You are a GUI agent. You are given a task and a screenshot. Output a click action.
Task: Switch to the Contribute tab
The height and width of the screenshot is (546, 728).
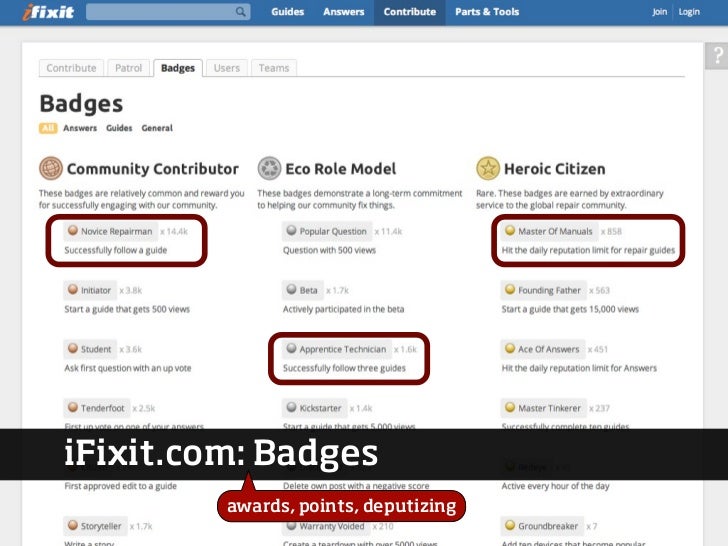click(71, 68)
